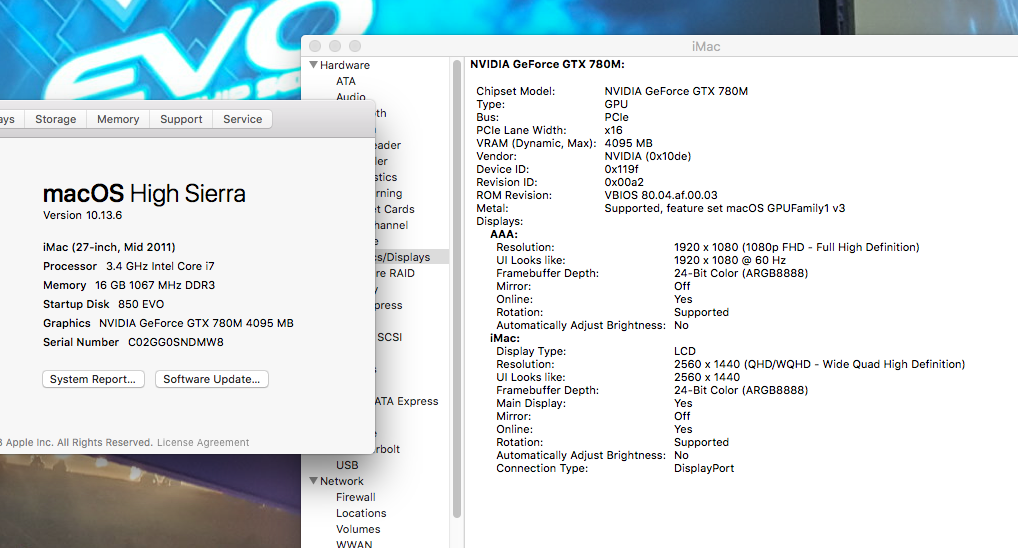Switch to the Storage tab
This screenshot has width=1018, height=548.
coord(55,119)
